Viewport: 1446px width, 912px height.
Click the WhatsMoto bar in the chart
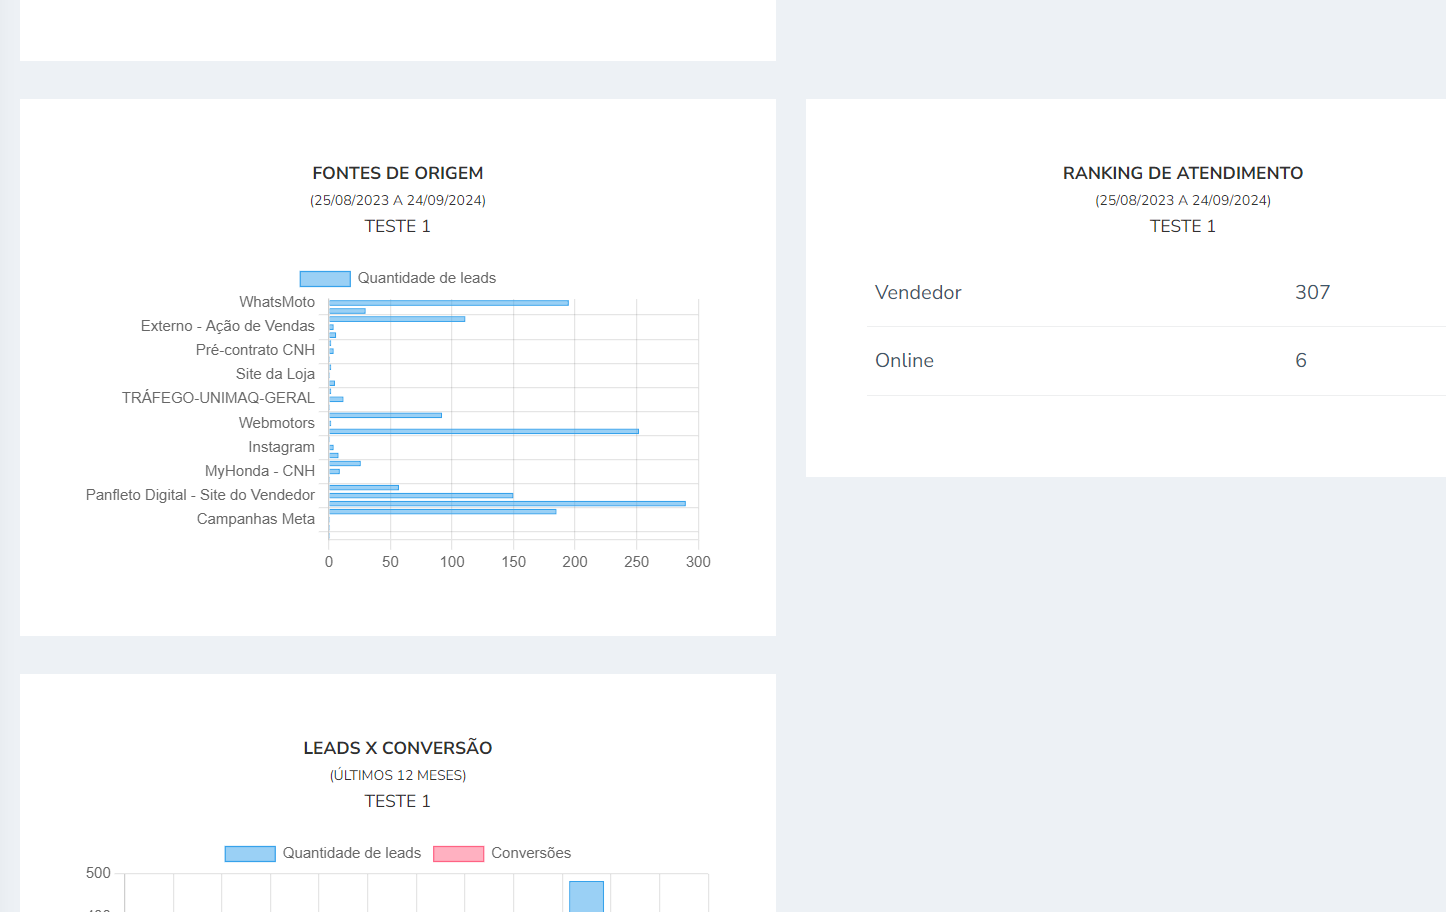click(x=448, y=303)
